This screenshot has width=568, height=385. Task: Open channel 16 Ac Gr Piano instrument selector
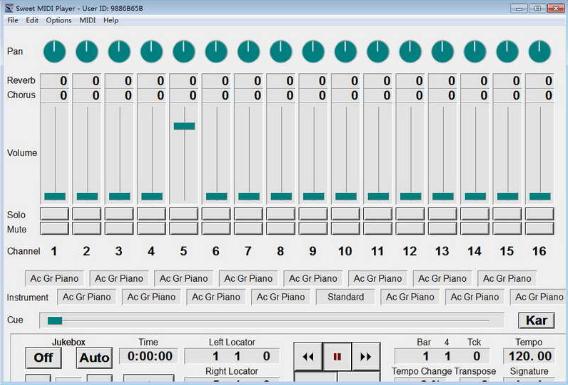pyautogui.click(x=539, y=297)
